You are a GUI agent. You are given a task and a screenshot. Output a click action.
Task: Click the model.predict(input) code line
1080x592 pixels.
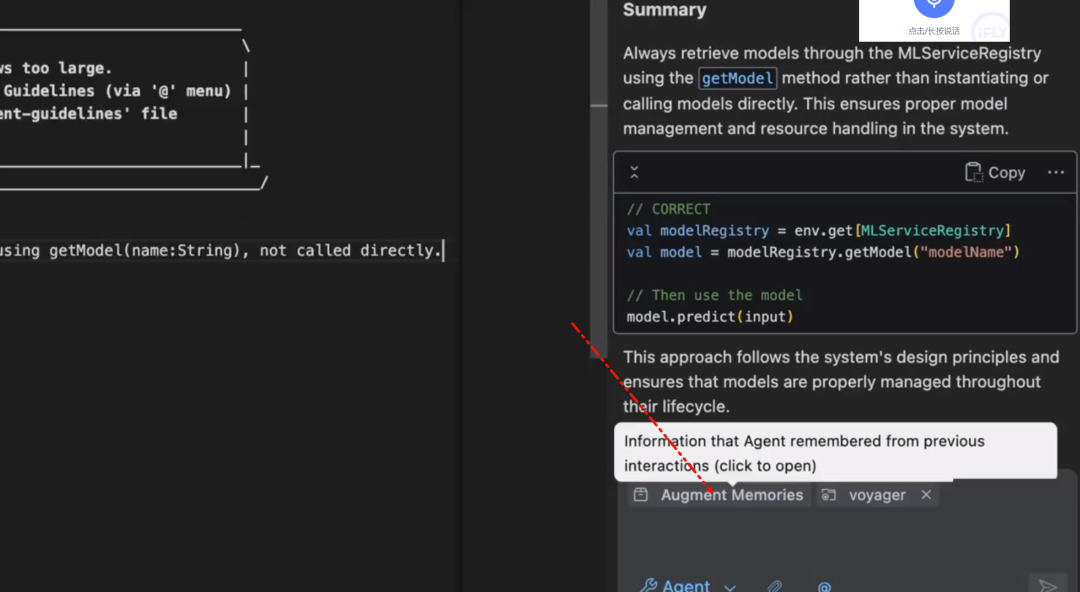pyautogui.click(x=709, y=317)
